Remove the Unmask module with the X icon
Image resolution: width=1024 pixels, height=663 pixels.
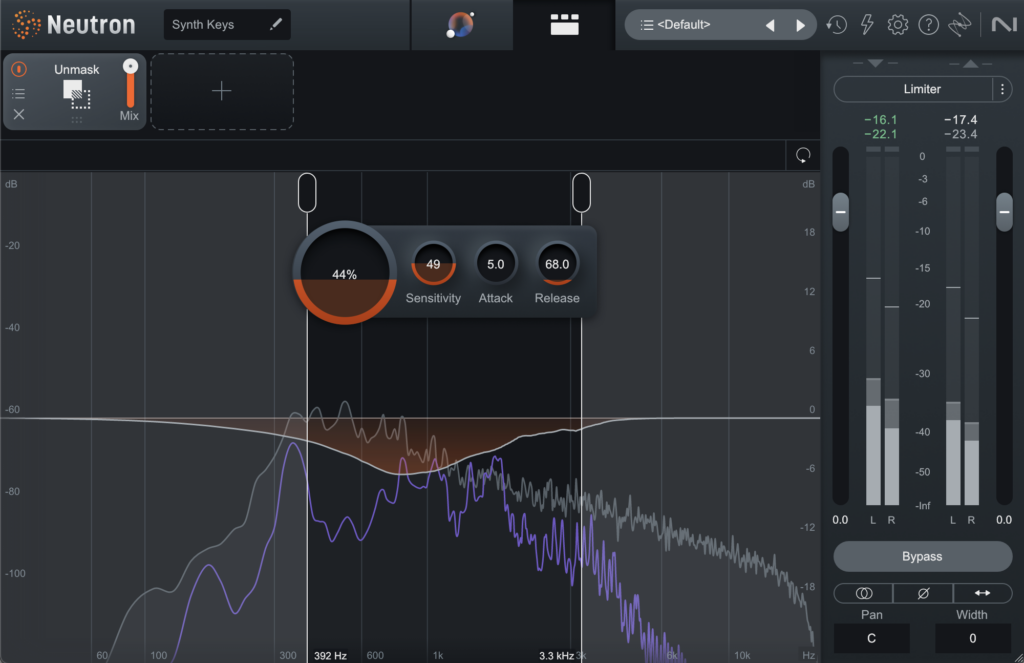pos(19,114)
